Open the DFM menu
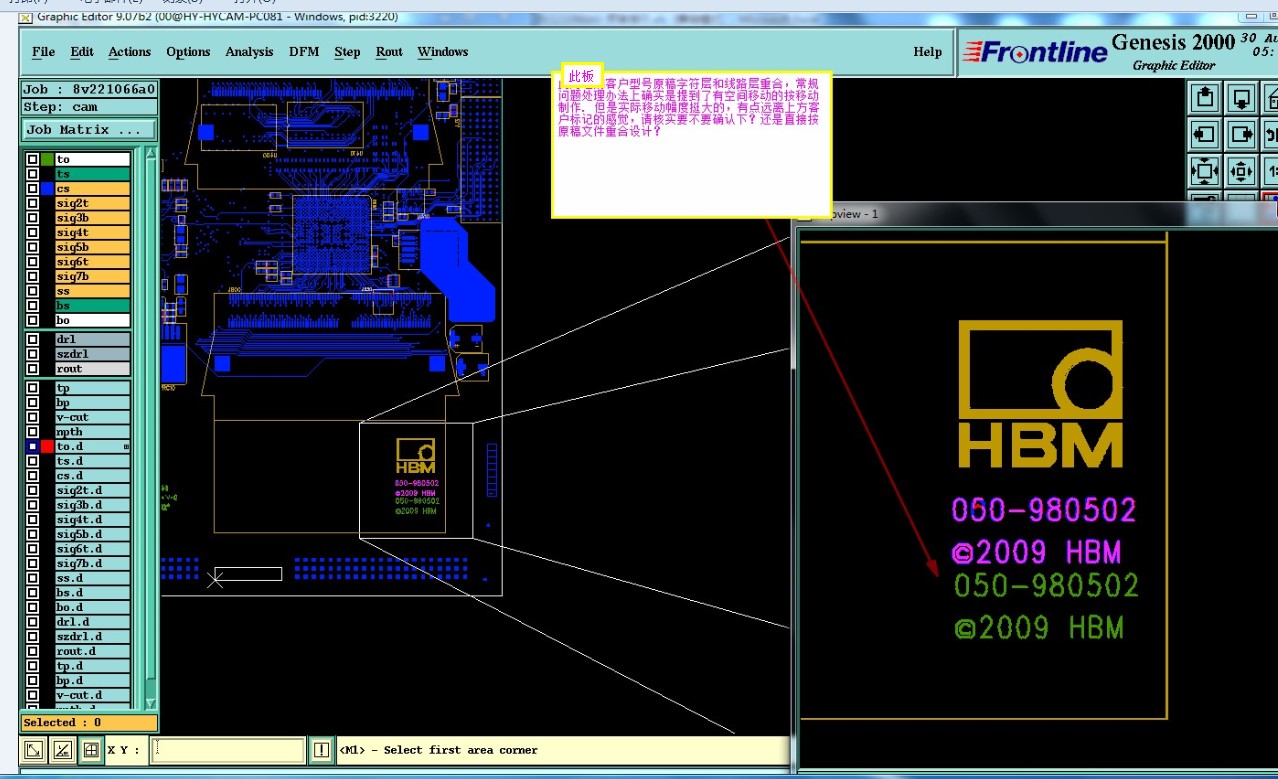 click(x=304, y=52)
